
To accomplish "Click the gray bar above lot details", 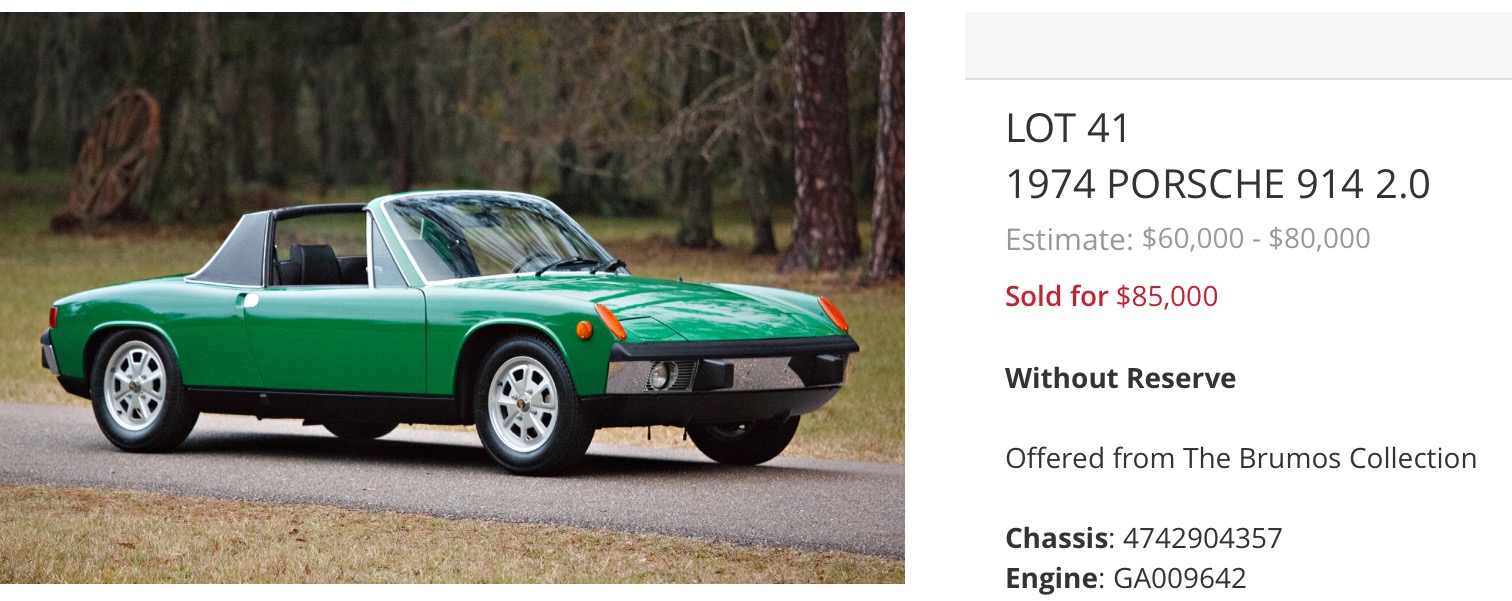I will 1238,45.
